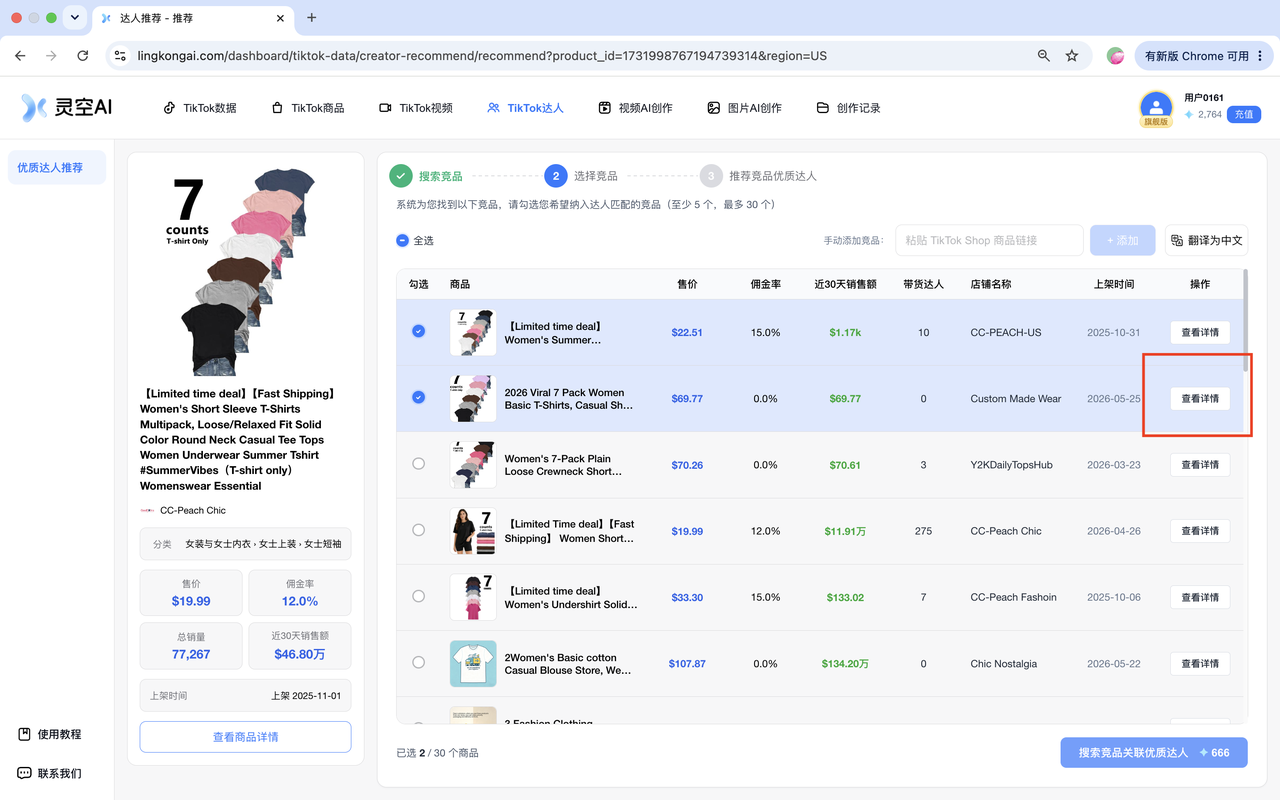Click product title "2026 Viral 7 Pack Women"
This screenshot has height=800, width=1280.
click(568, 399)
